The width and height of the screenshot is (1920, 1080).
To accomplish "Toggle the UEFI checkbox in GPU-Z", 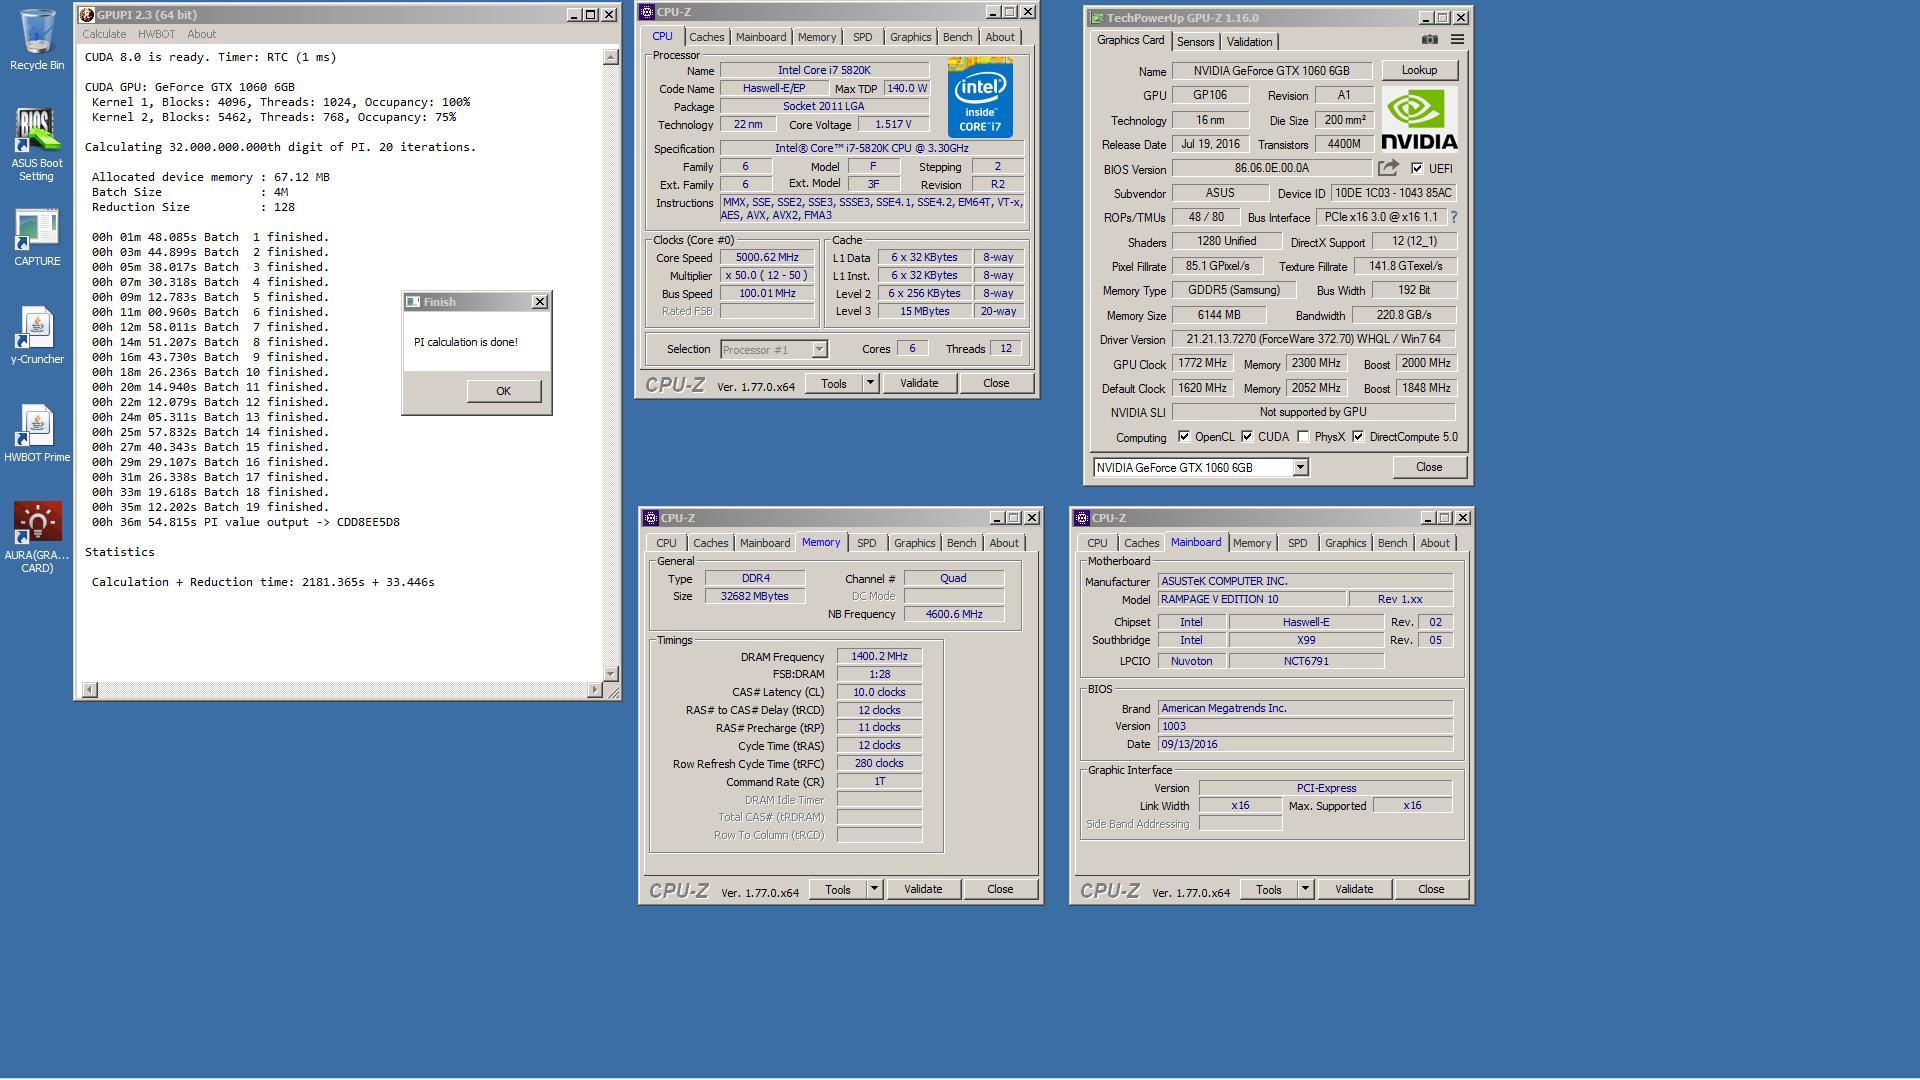I will (1416, 168).
